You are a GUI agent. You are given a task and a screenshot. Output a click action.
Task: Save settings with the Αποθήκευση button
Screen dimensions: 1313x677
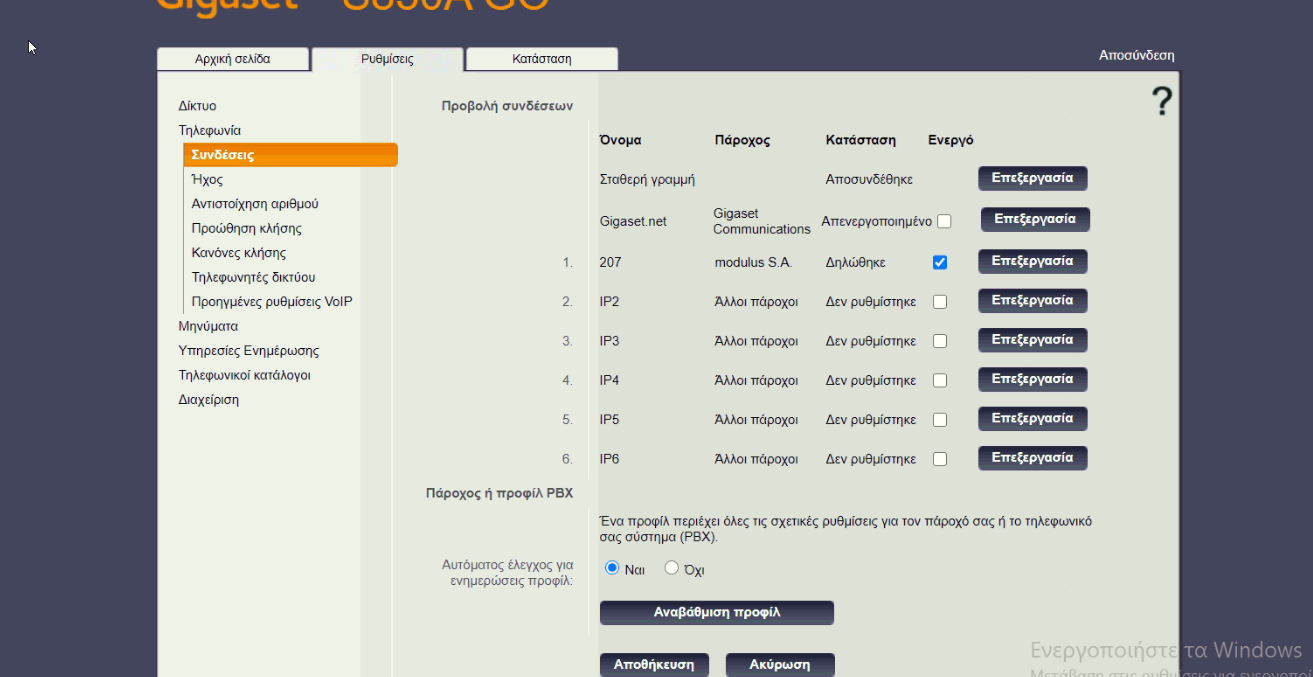click(x=653, y=665)
